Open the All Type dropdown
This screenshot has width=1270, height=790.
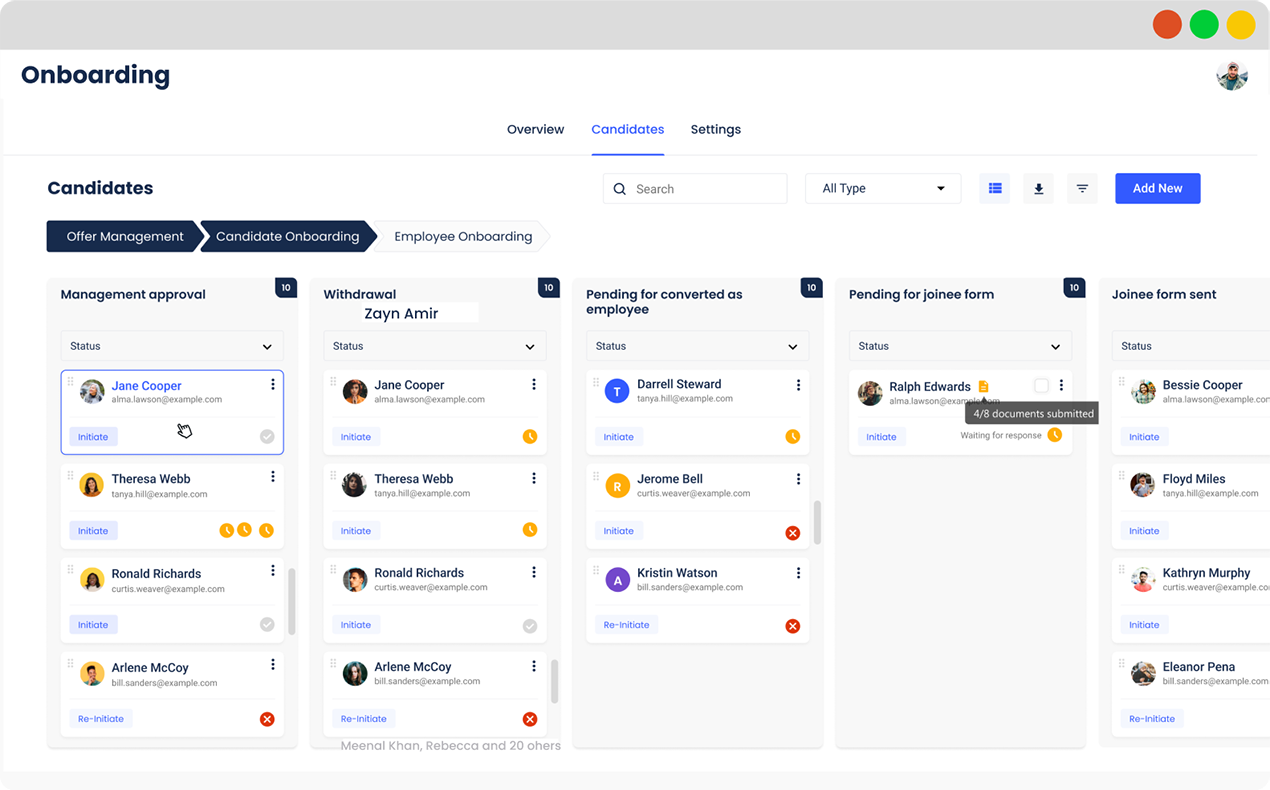(883, 188)
